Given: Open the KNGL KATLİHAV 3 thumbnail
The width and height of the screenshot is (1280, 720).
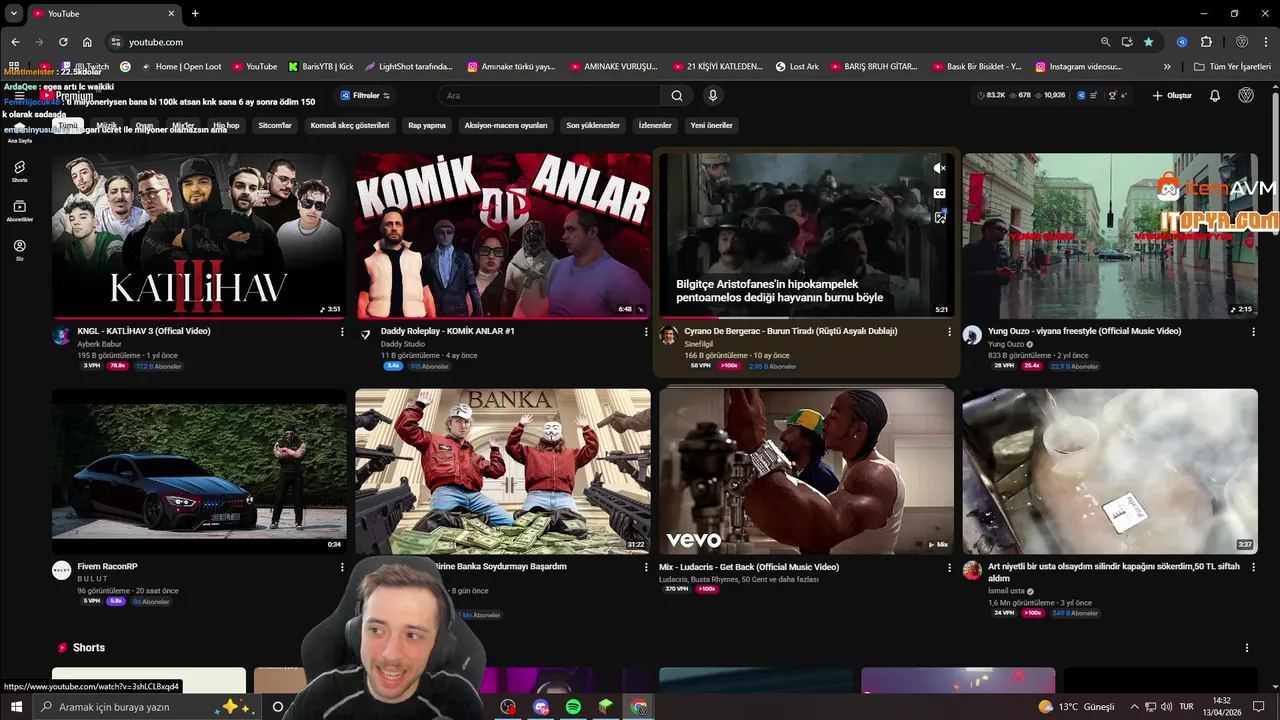Looking at the screenshot, I should pos(199,236).
